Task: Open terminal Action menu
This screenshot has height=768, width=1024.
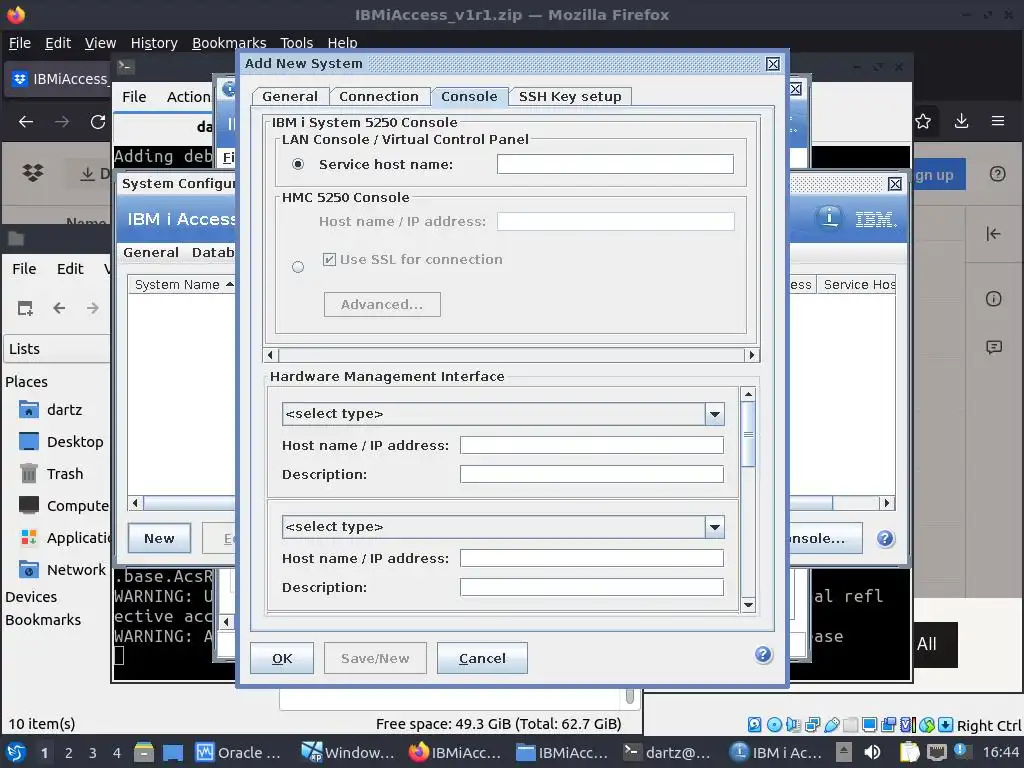Action: pos(188,97)
